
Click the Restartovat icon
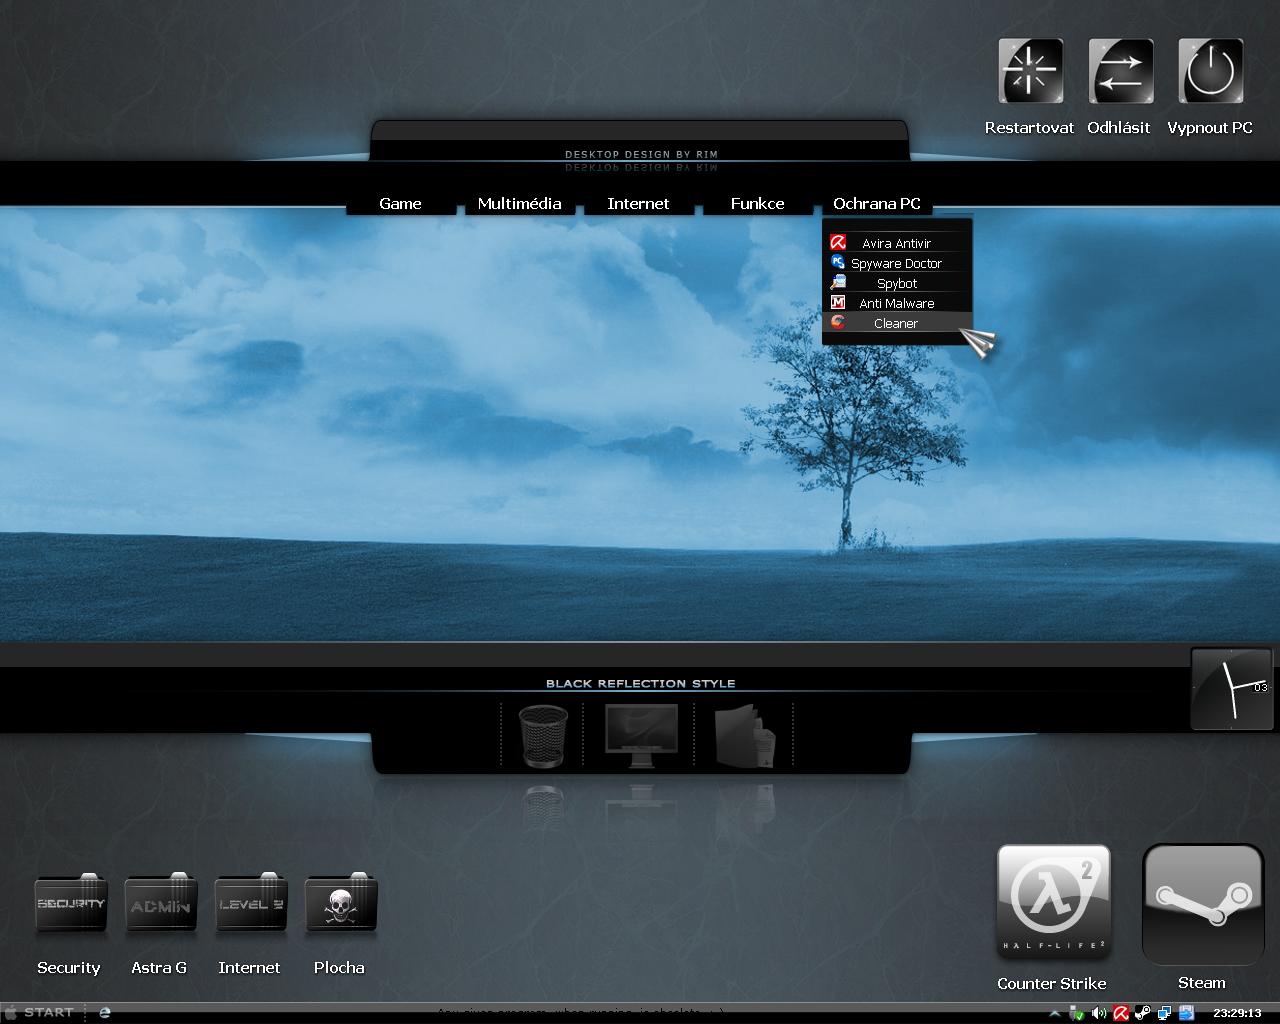[1030, 72]
